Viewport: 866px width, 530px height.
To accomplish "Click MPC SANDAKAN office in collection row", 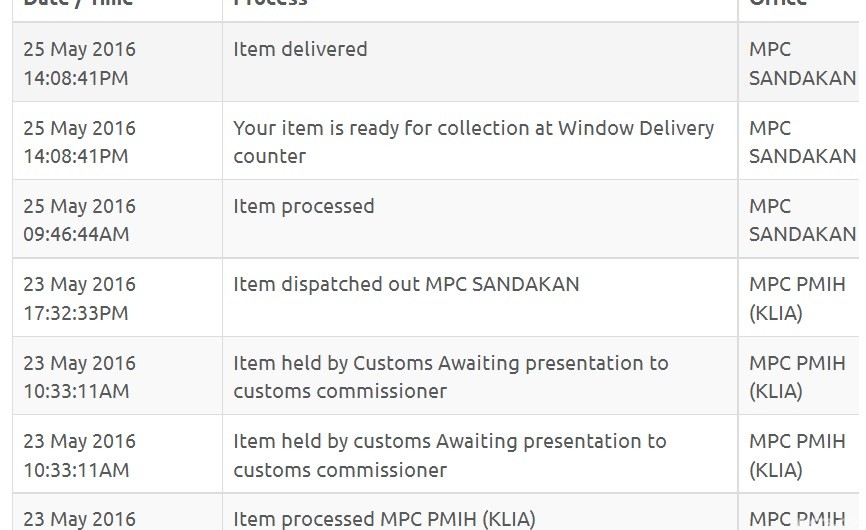I will click(802, 142).
